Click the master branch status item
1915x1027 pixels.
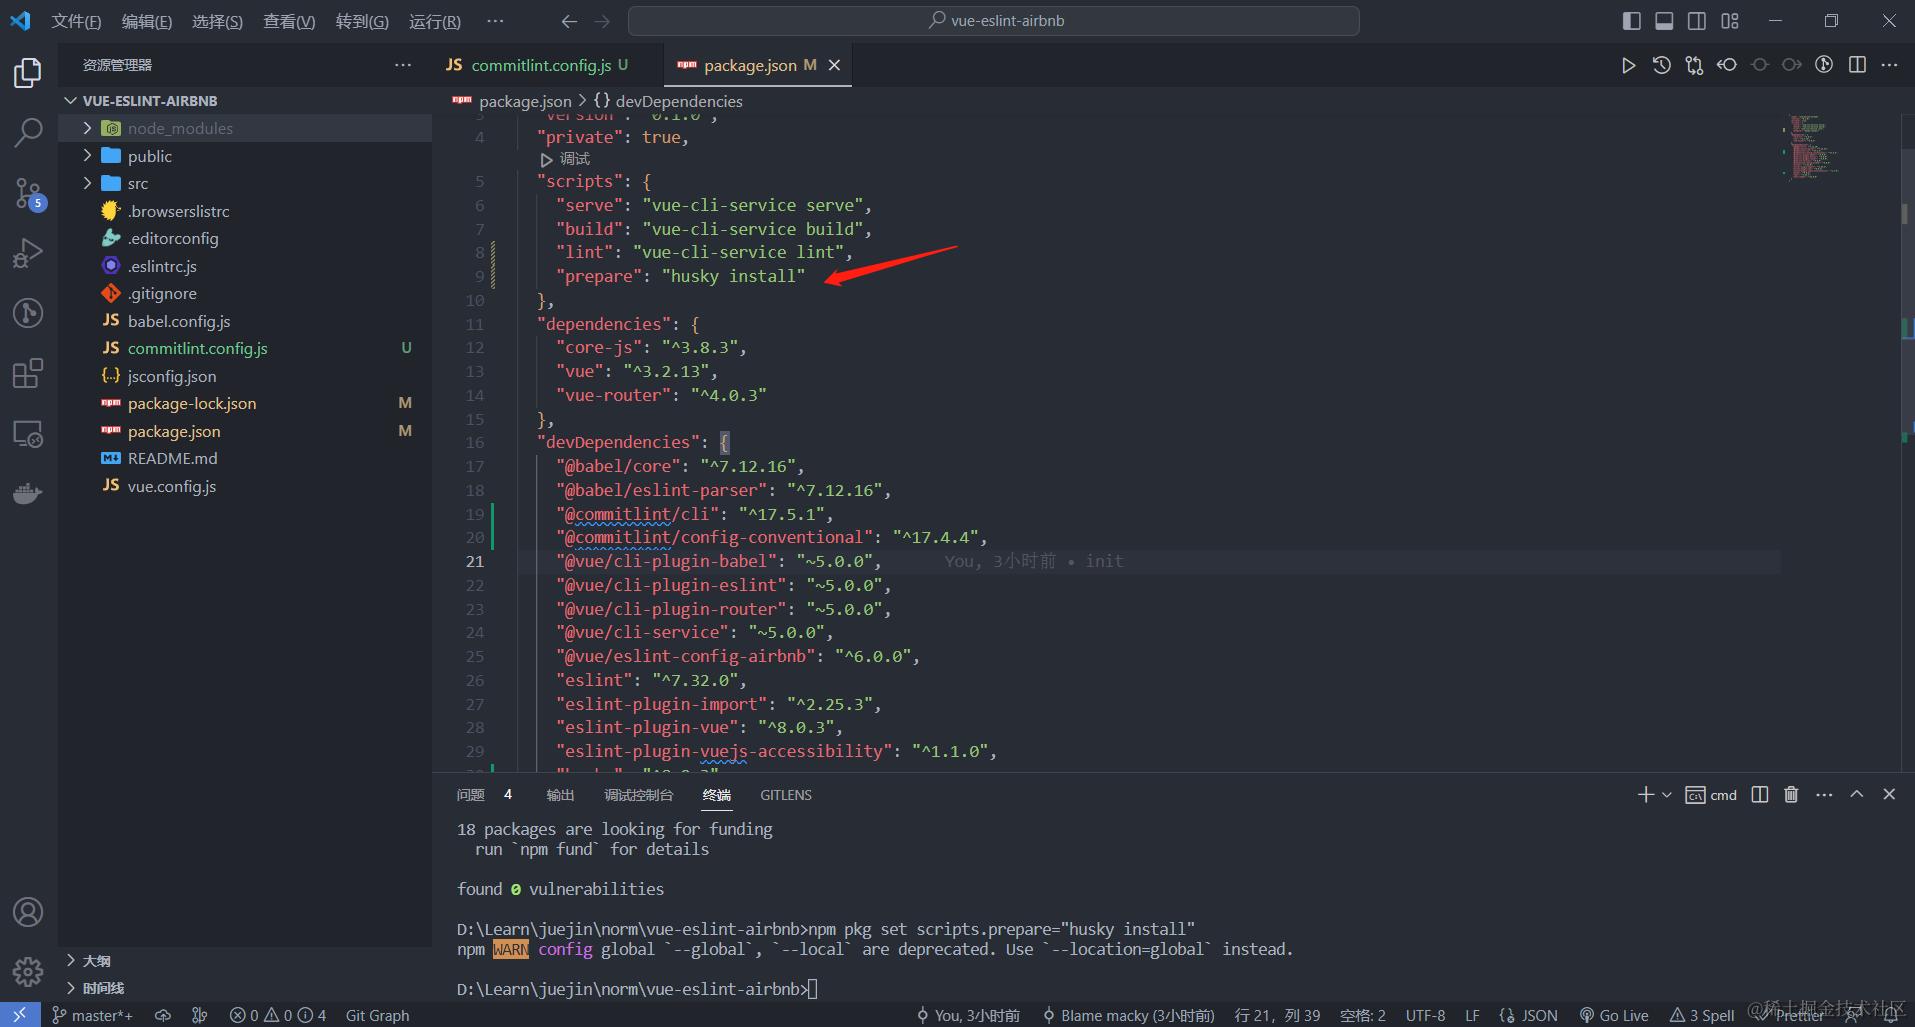93,1015
